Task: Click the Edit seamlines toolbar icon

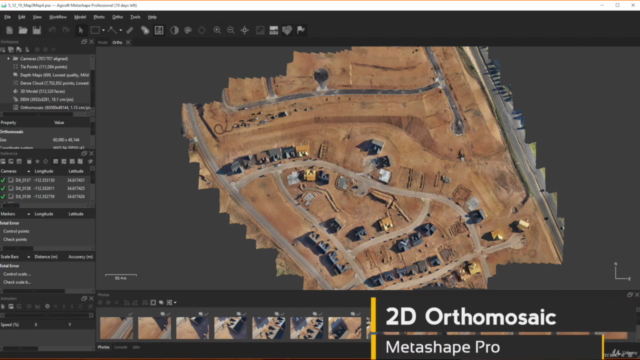Action: tap(159, 30)
